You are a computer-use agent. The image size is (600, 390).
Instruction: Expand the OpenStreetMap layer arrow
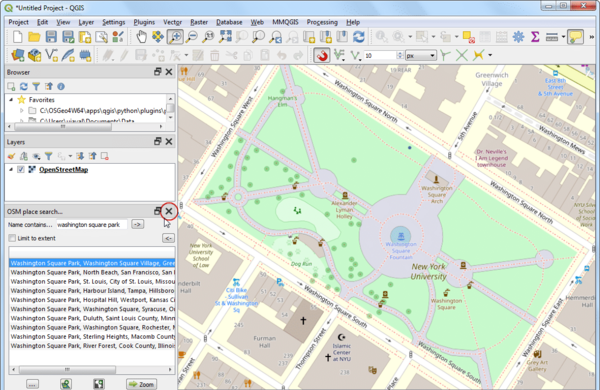[x=11, y=170]
